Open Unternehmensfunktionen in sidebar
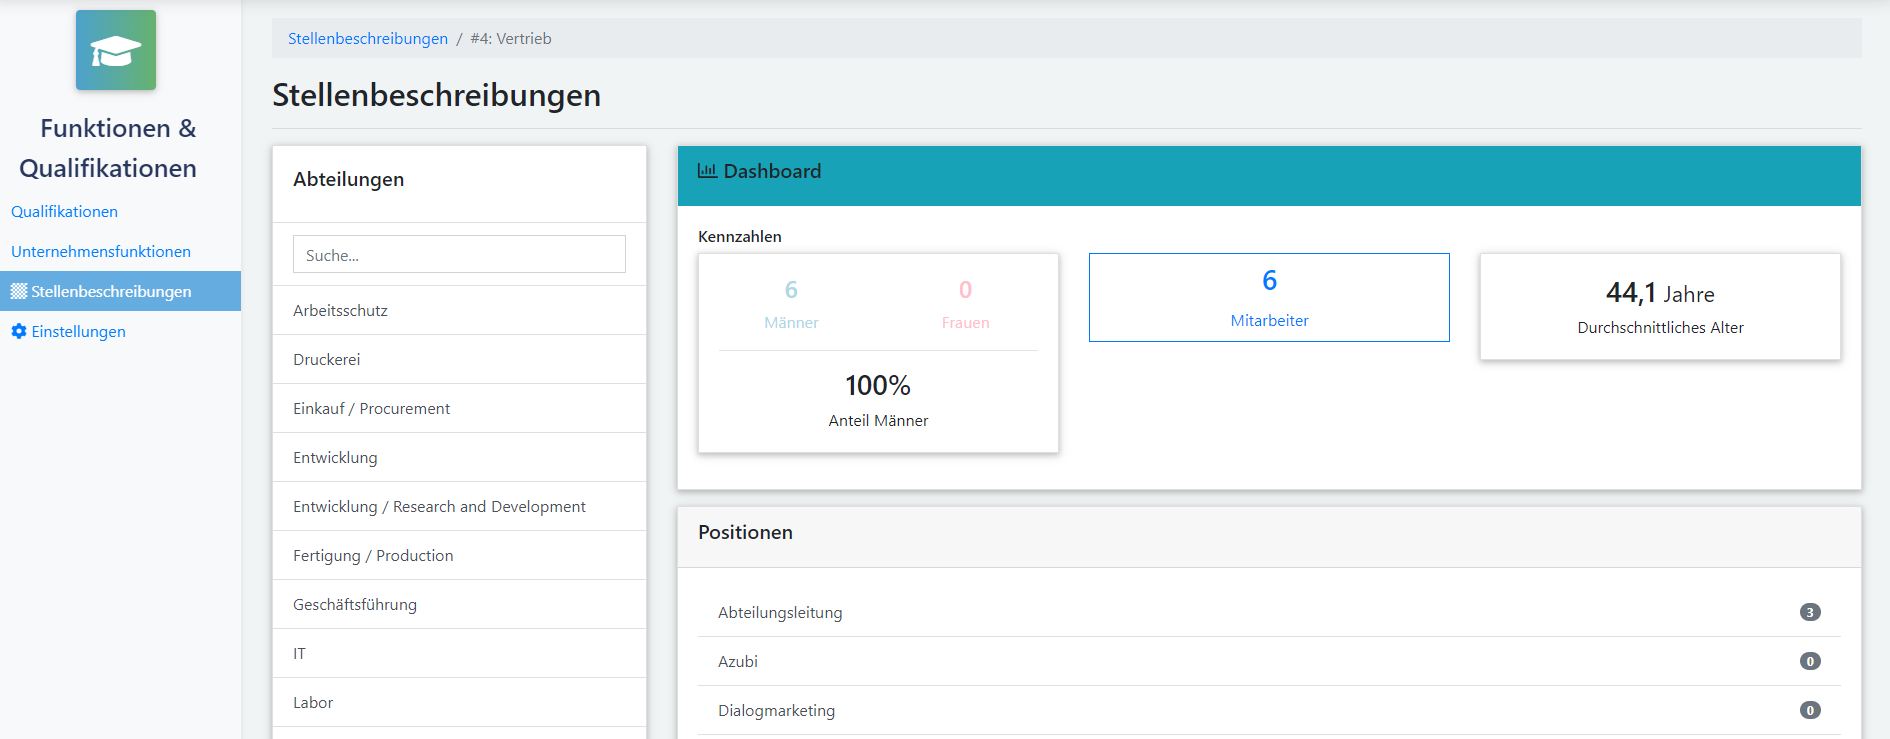The width and height of the screenshot is (1890, 739). (101, 251)
